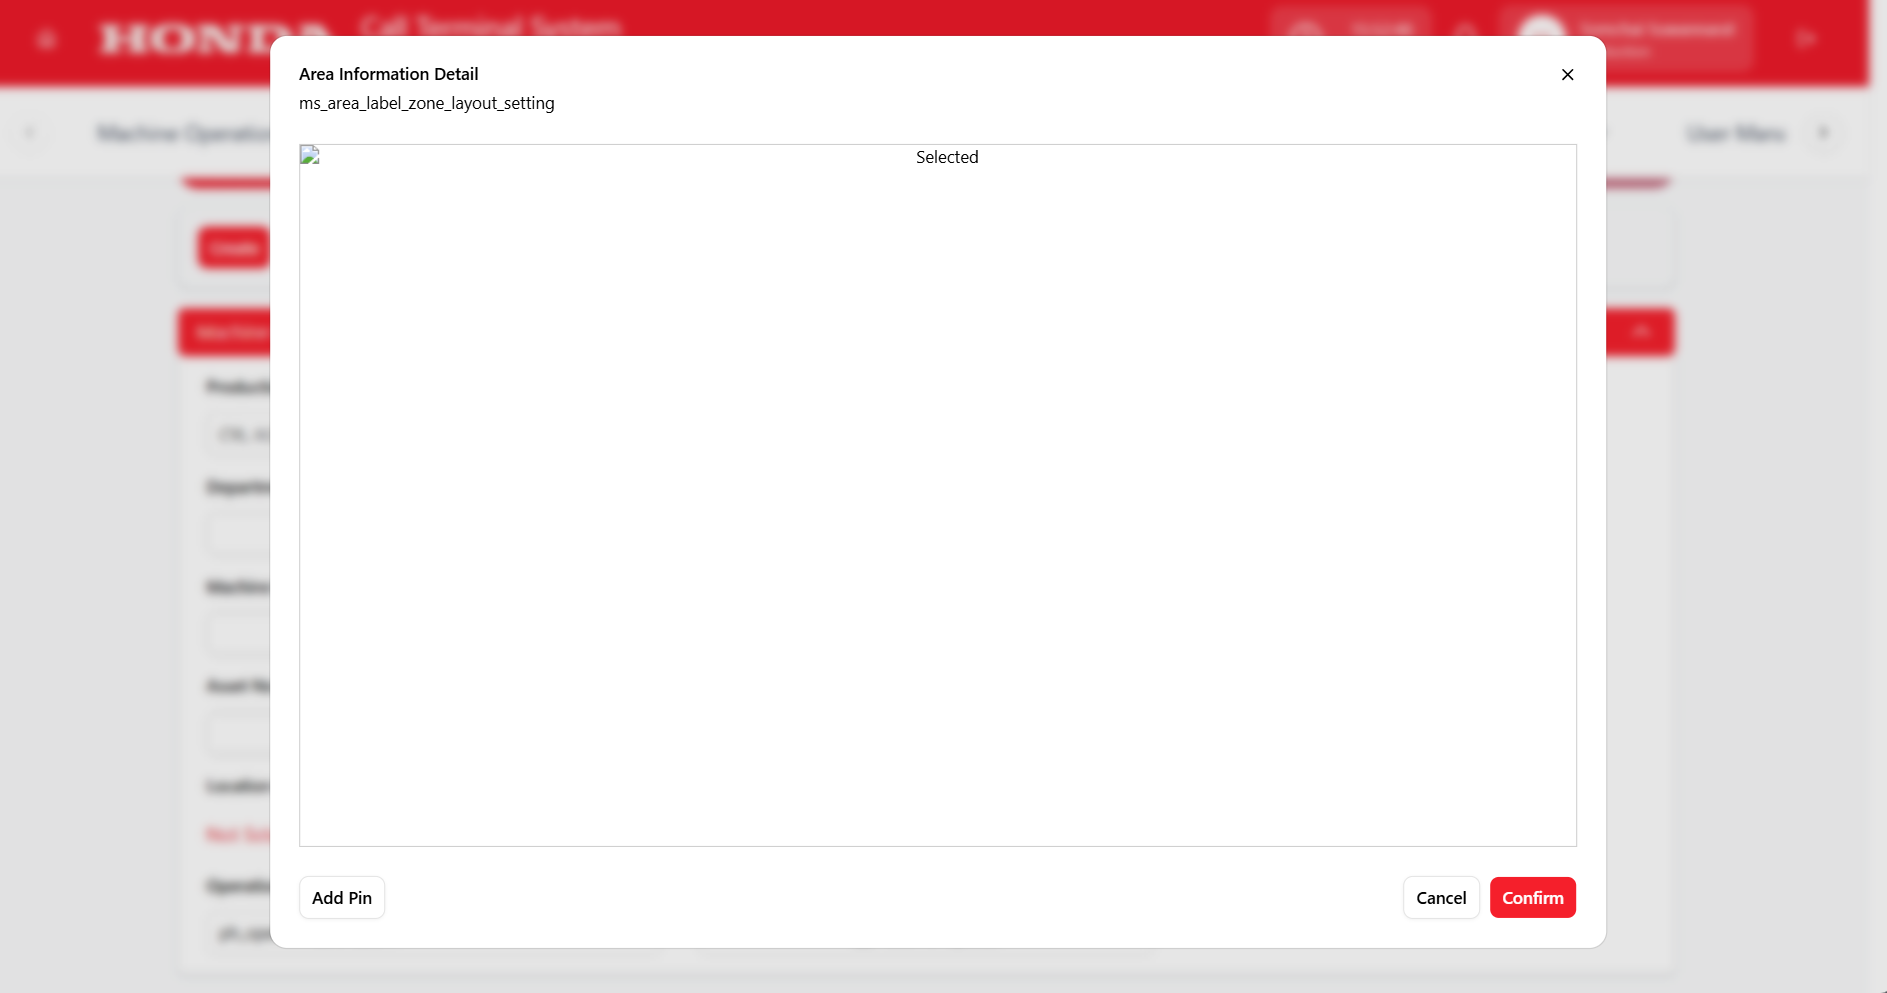1887x993 pixels.
Task: Click the bell icon beside user profile
Action: click(1465, 32)
